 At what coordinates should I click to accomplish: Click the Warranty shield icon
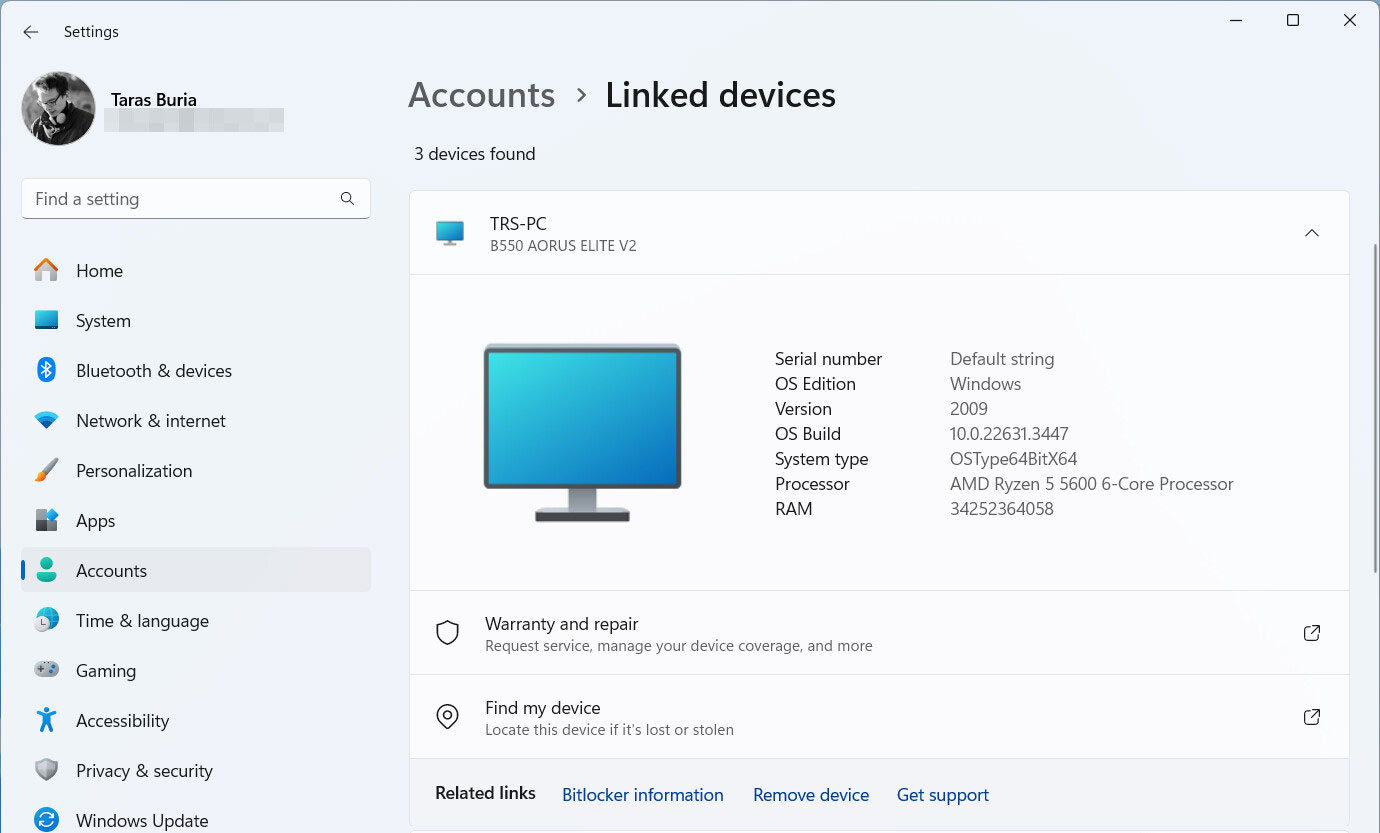(x=447, y=633)
